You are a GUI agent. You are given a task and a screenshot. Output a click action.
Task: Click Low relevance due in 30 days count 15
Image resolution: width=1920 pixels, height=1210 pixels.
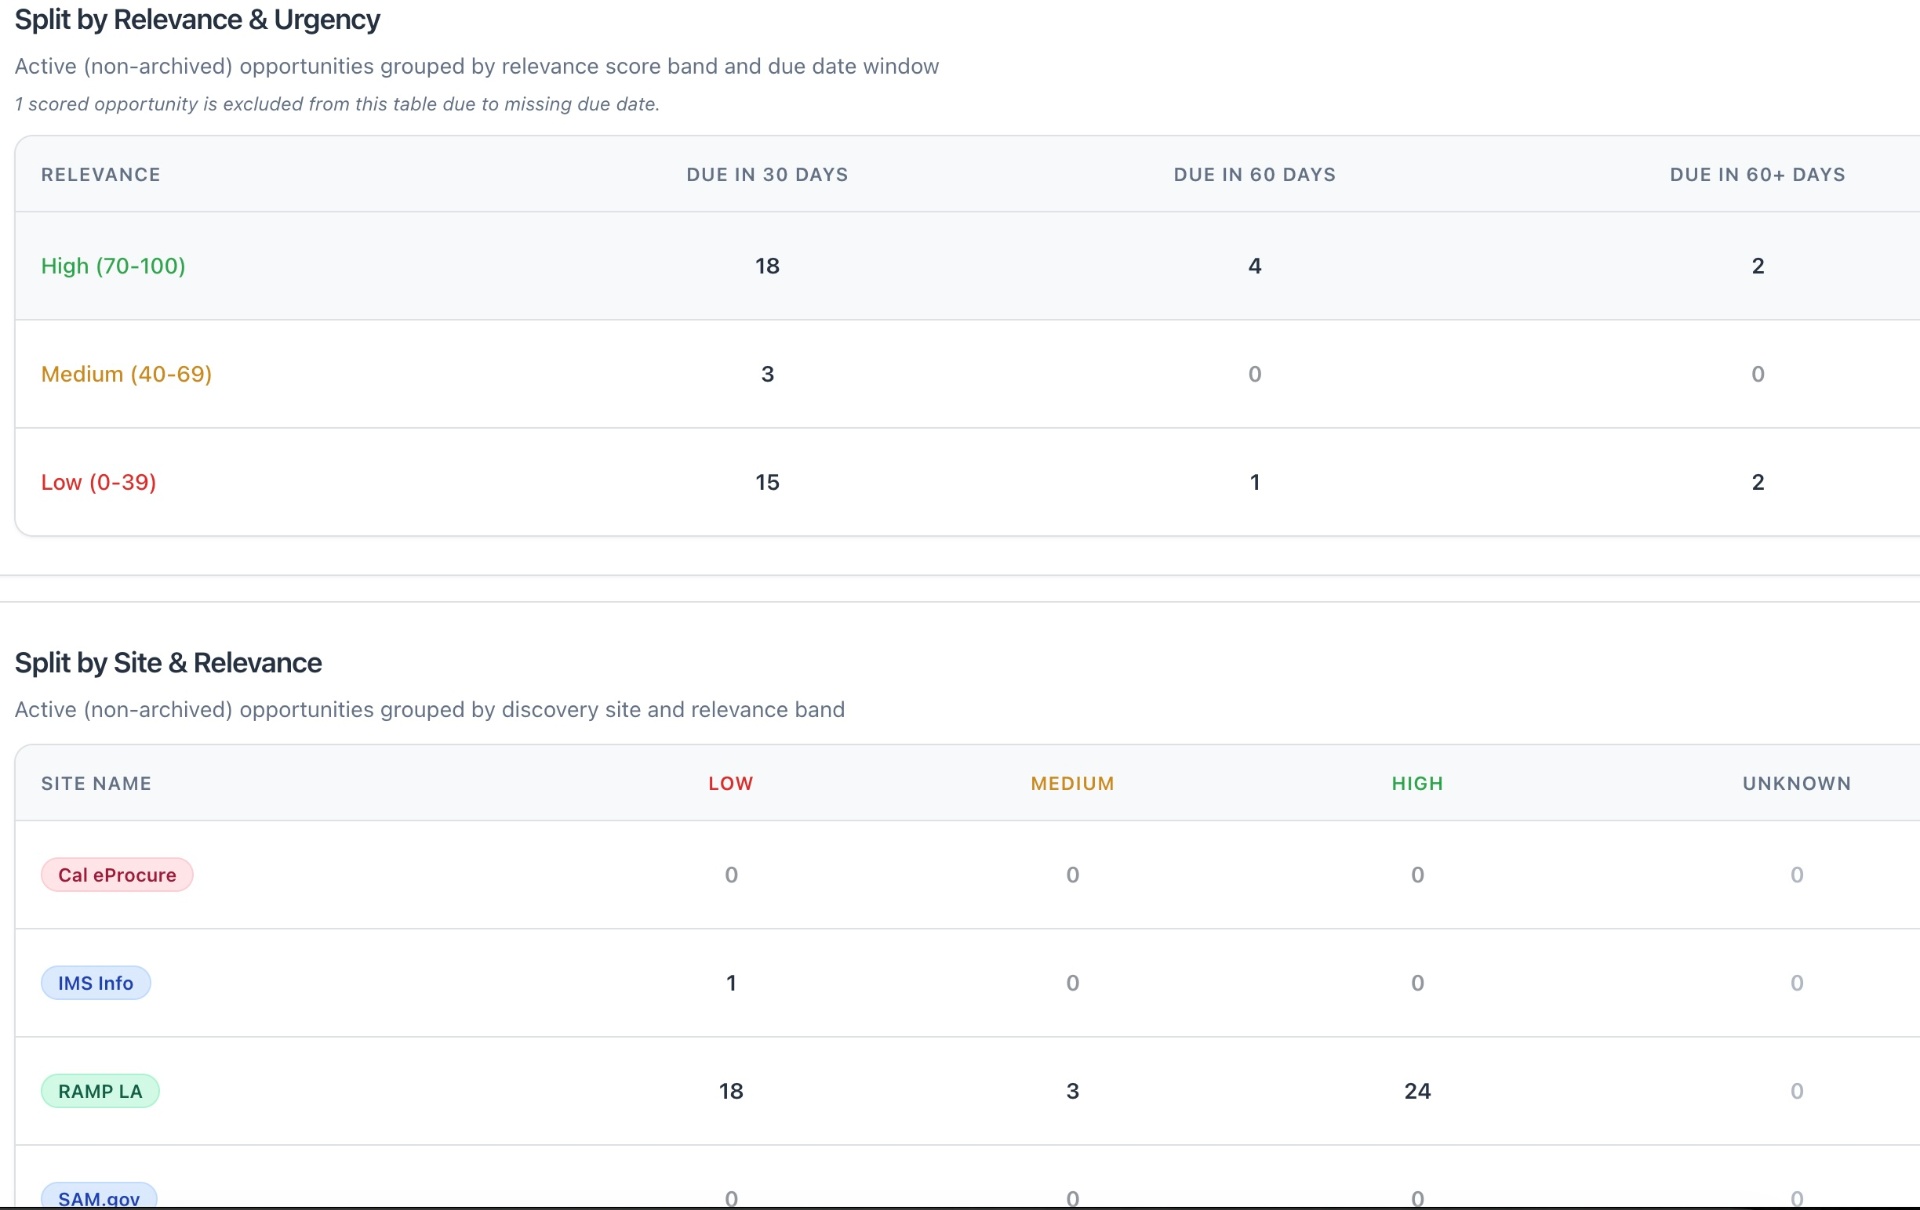click(x=767, y=482)
